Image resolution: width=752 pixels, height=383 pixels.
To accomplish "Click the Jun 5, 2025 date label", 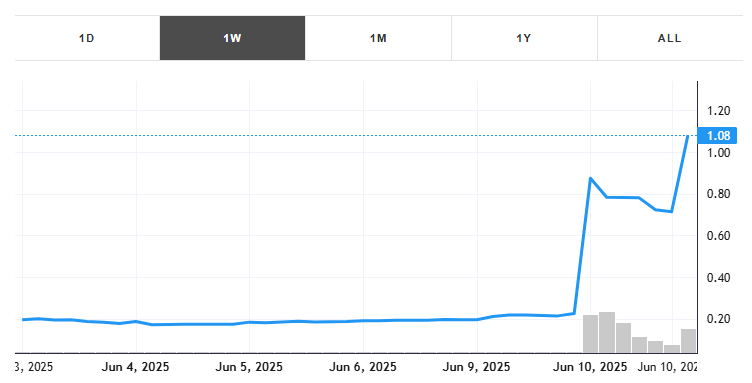I will click(x=249, y=367).
